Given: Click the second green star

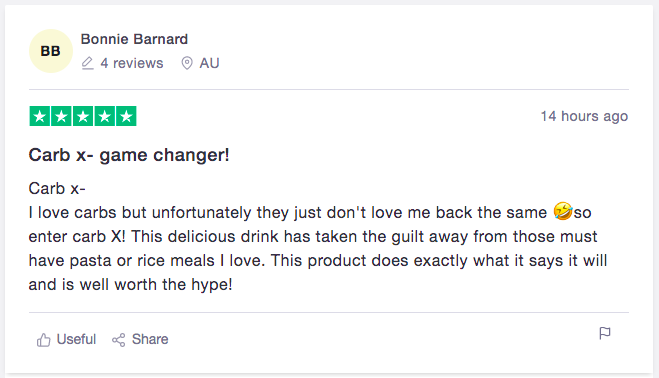Looking at the screenshot, I should click(61, 116).
